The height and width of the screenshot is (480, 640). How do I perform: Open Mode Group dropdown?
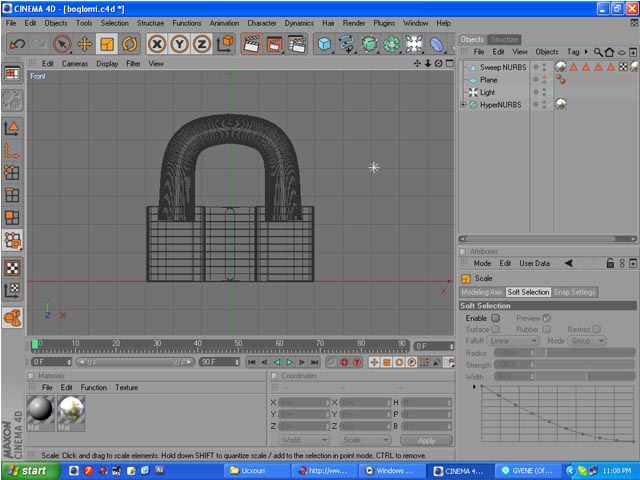coord(587,341)
